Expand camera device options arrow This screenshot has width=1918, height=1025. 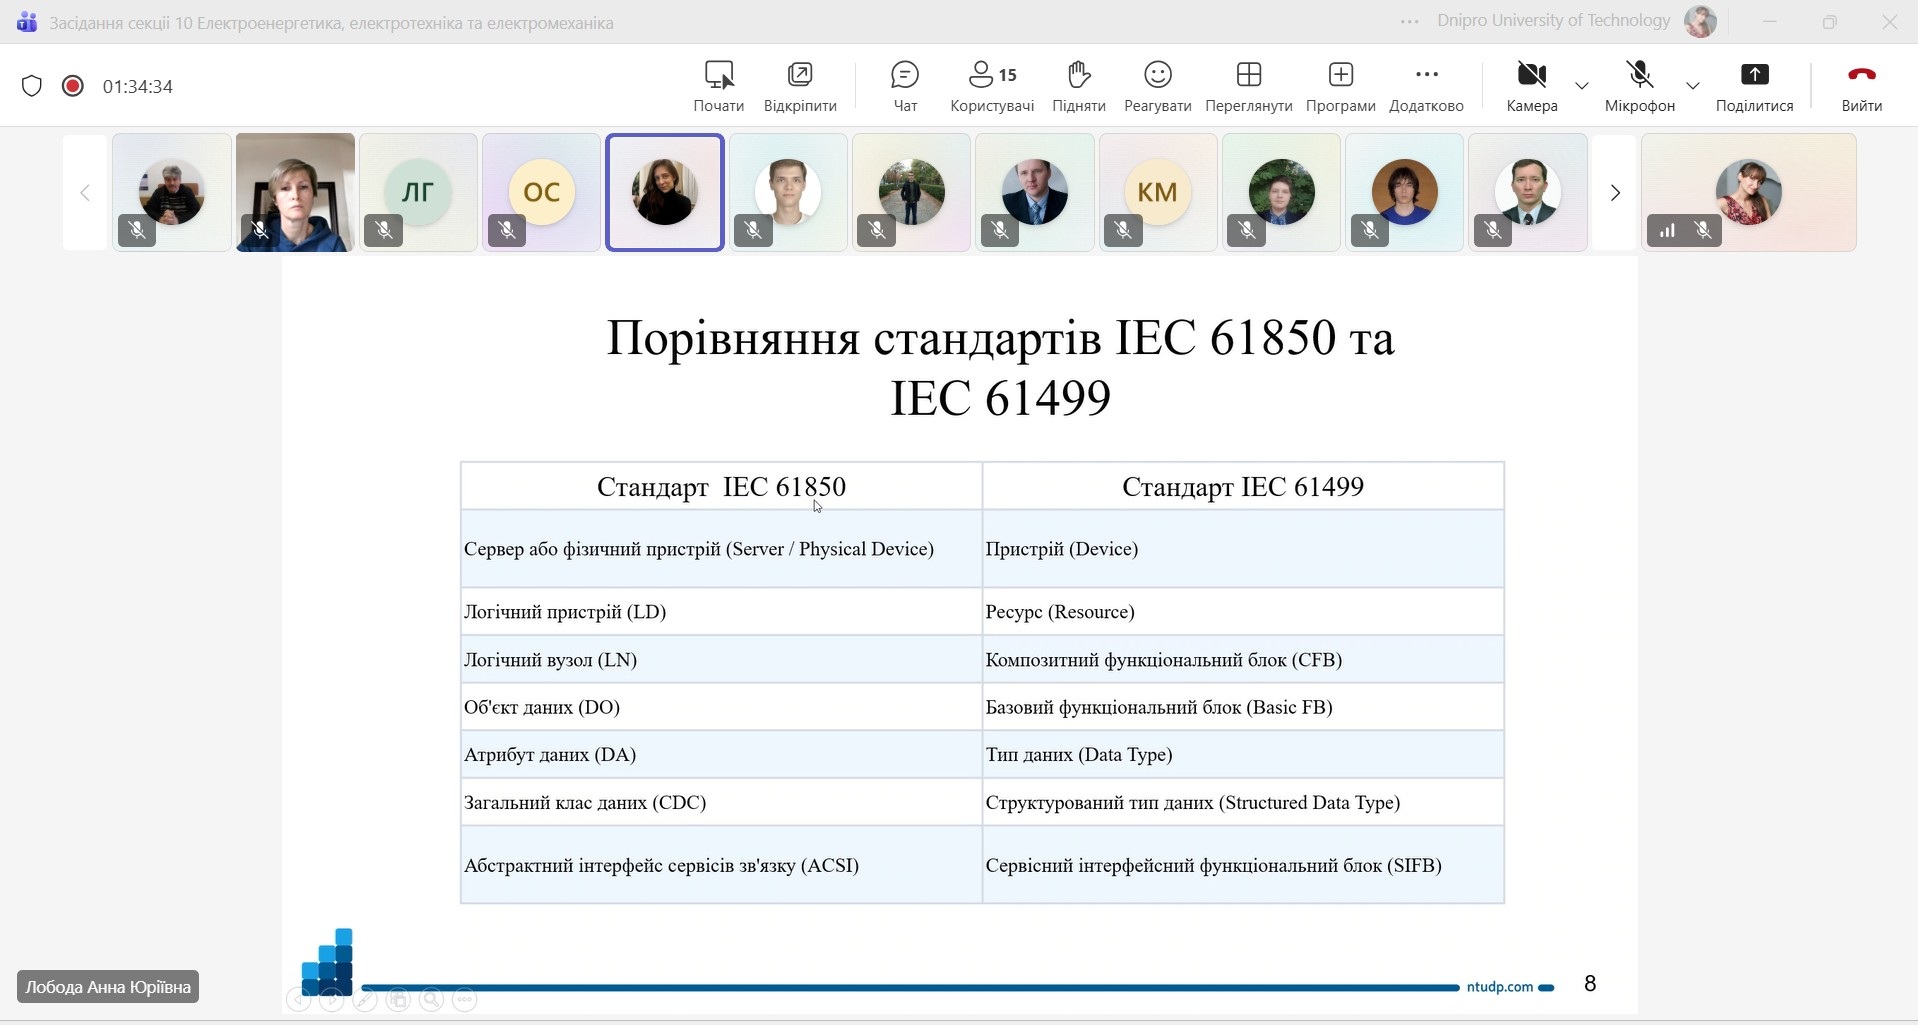[x=1582, y=86]
